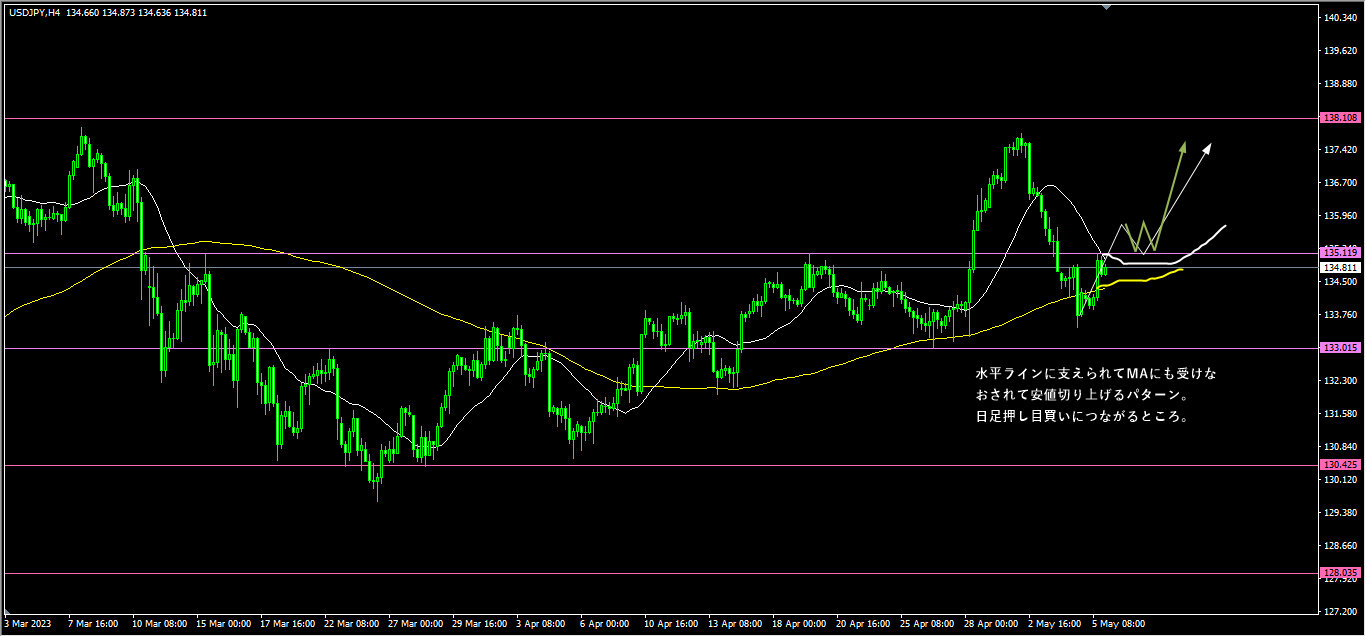This screenshot has height=637, width=1366.
Task: Click the 5 May 08:00 time label
Action: (x=1117, y=623)
